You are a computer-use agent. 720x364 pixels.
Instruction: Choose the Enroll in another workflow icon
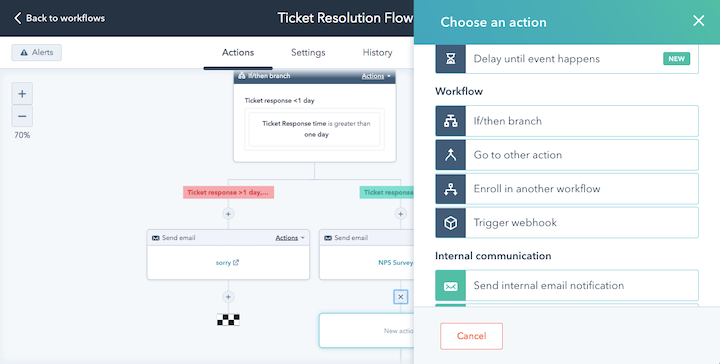point(450,189)
